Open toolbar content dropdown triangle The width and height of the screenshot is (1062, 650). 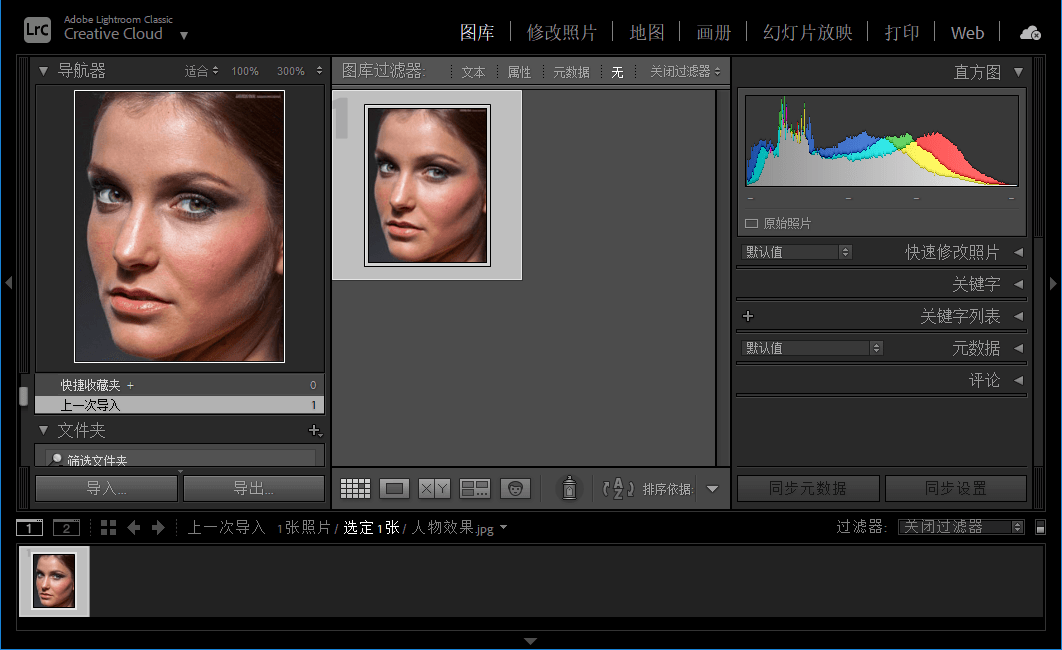point(713,489)
